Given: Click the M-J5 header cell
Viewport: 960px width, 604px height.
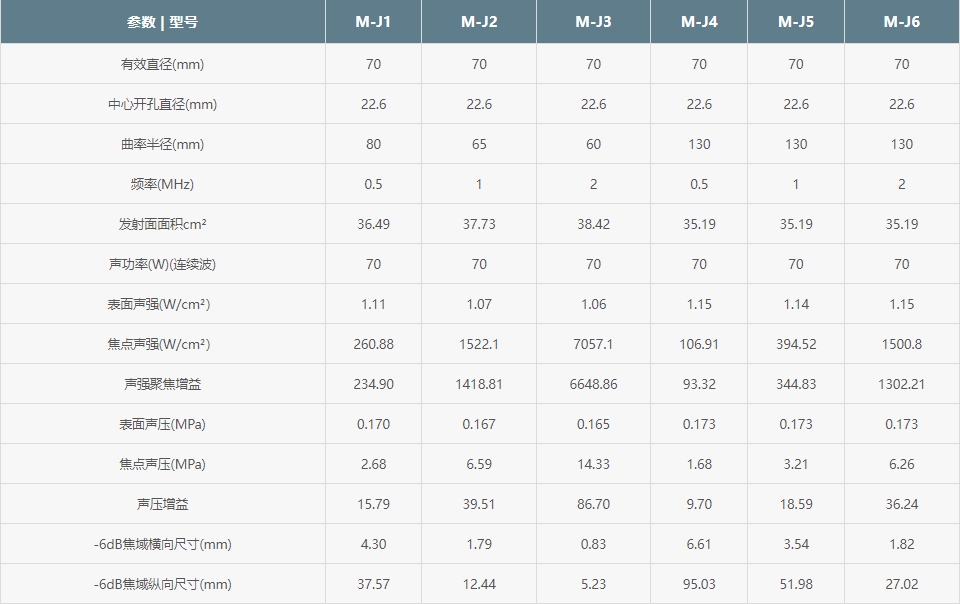Looking at the screenshot, I should tap(796, 22).
